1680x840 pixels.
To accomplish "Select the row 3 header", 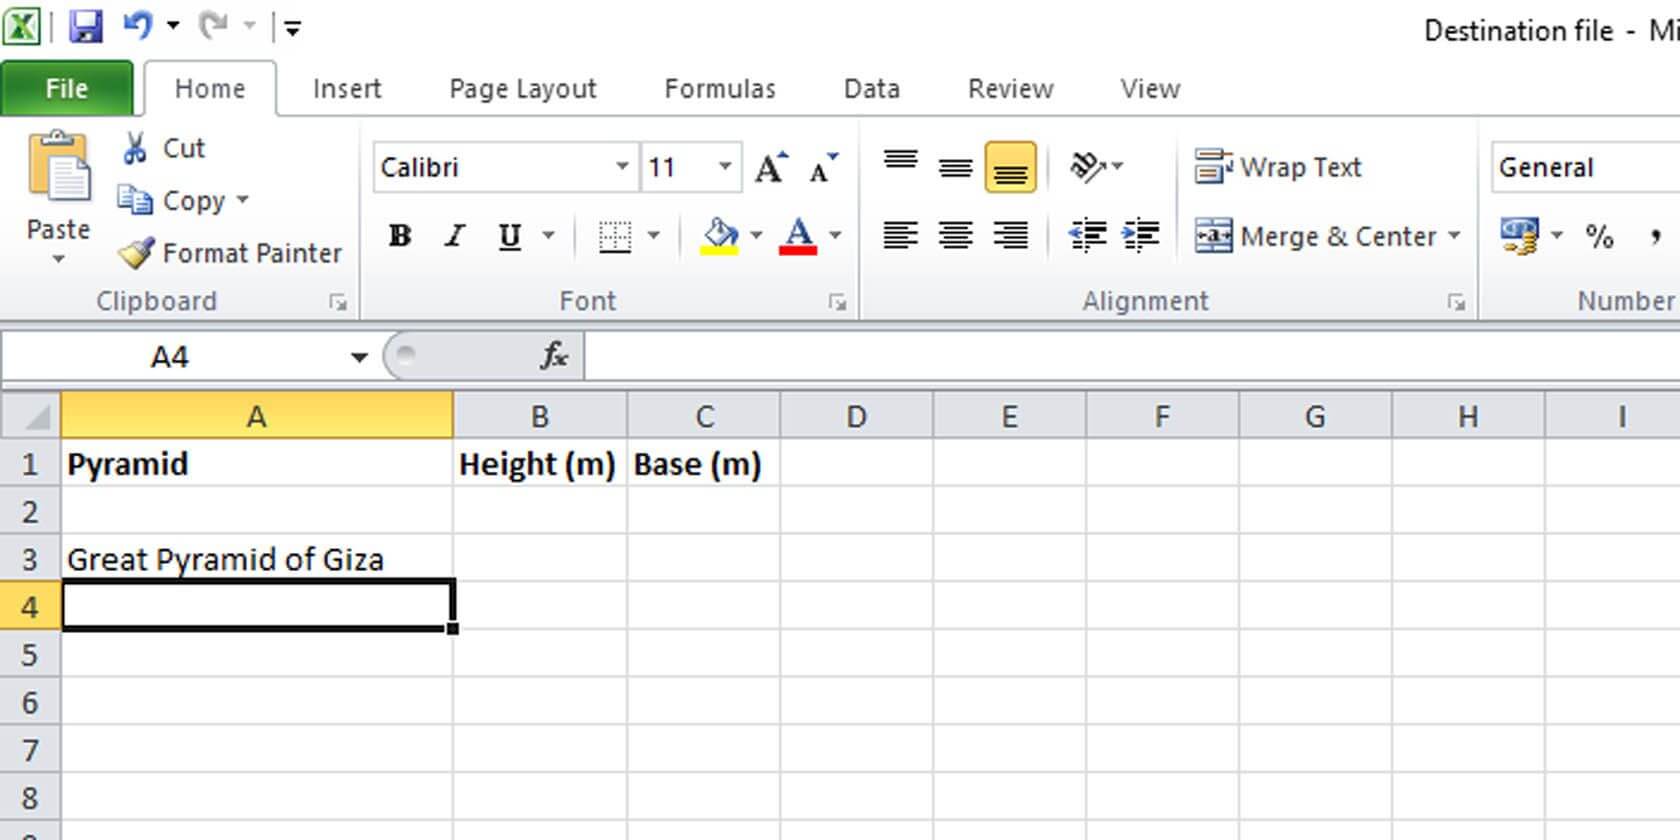I will pos(30,559).
